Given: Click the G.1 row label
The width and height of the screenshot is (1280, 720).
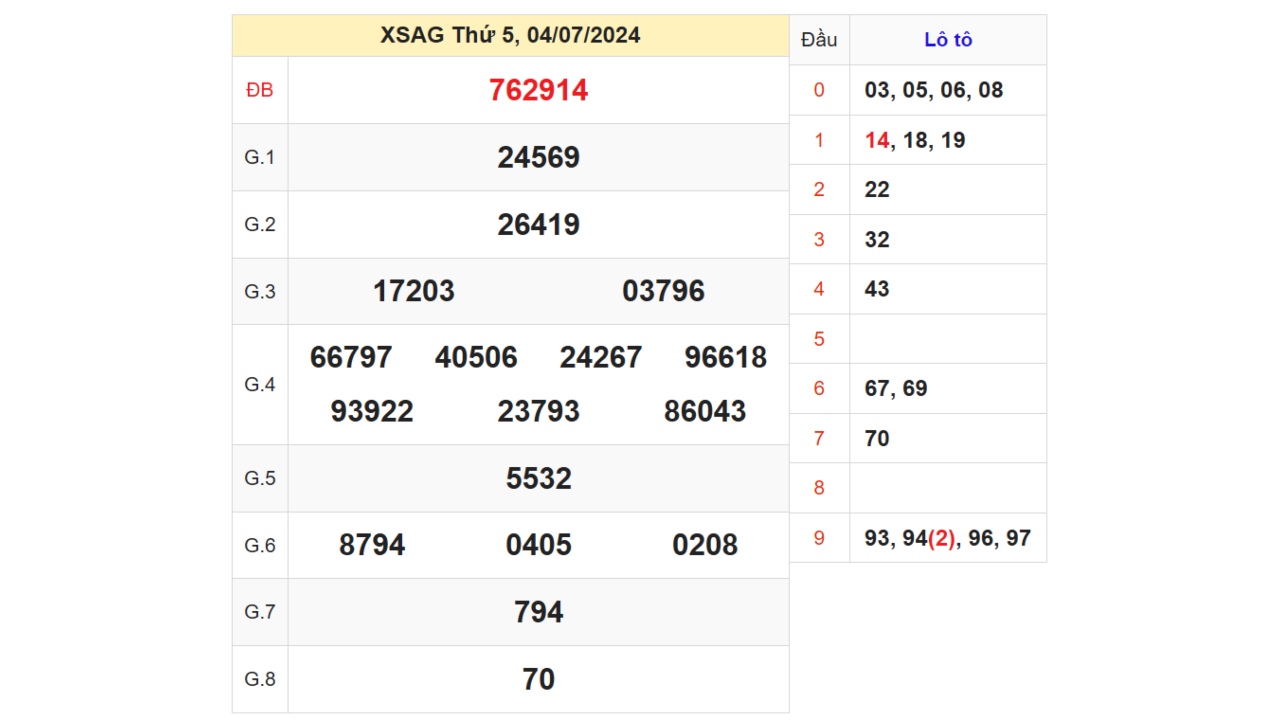Looking at the screenshot, I should pos(259,157).
